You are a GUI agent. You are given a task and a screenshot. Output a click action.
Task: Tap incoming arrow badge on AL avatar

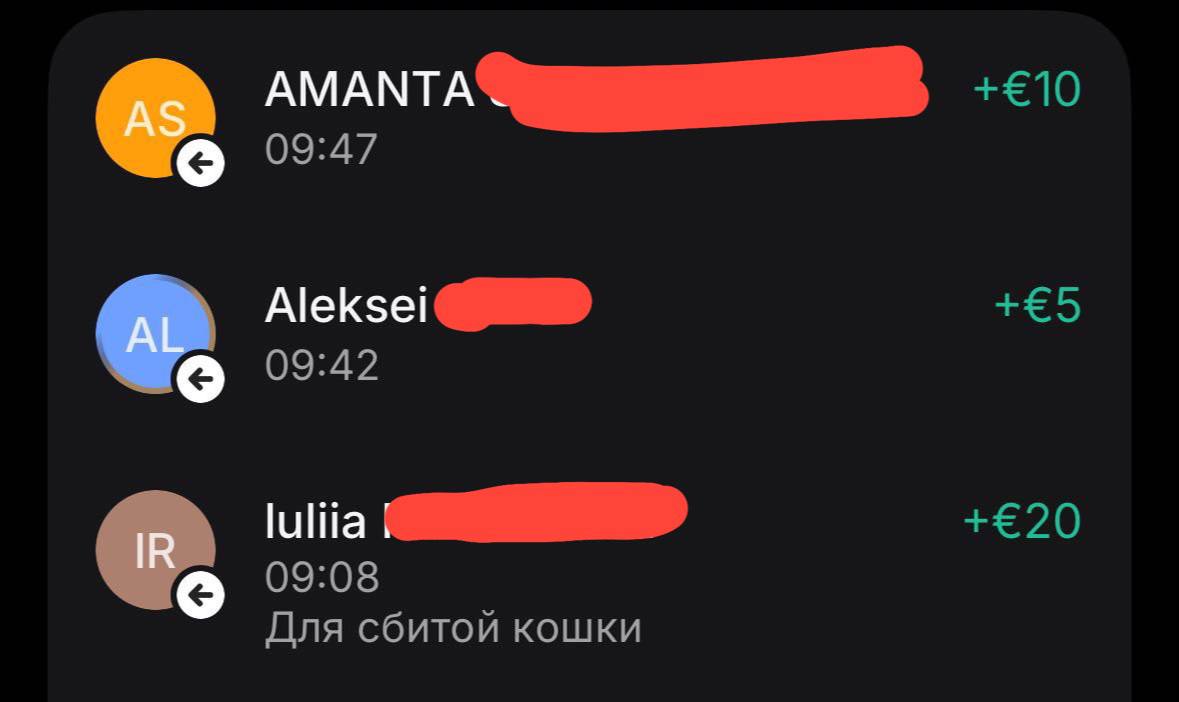tap(201, 379)
